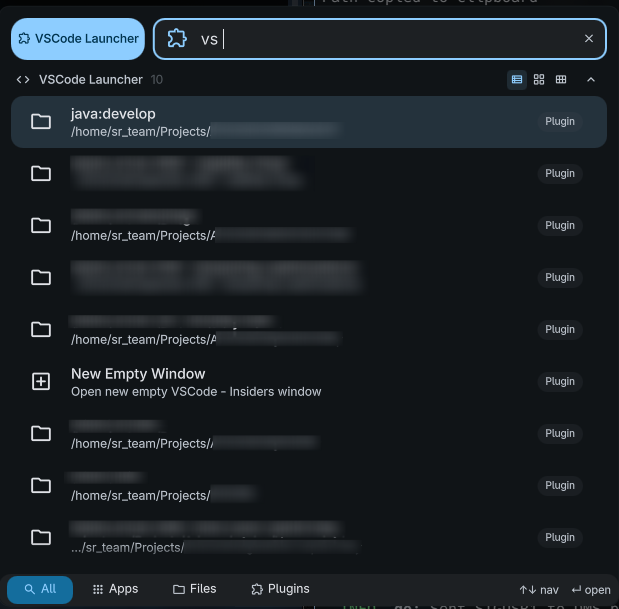Viewport: 619px width, 609px height.
Task: Click the folder icon of java:develop
Action: click(41, 122)
